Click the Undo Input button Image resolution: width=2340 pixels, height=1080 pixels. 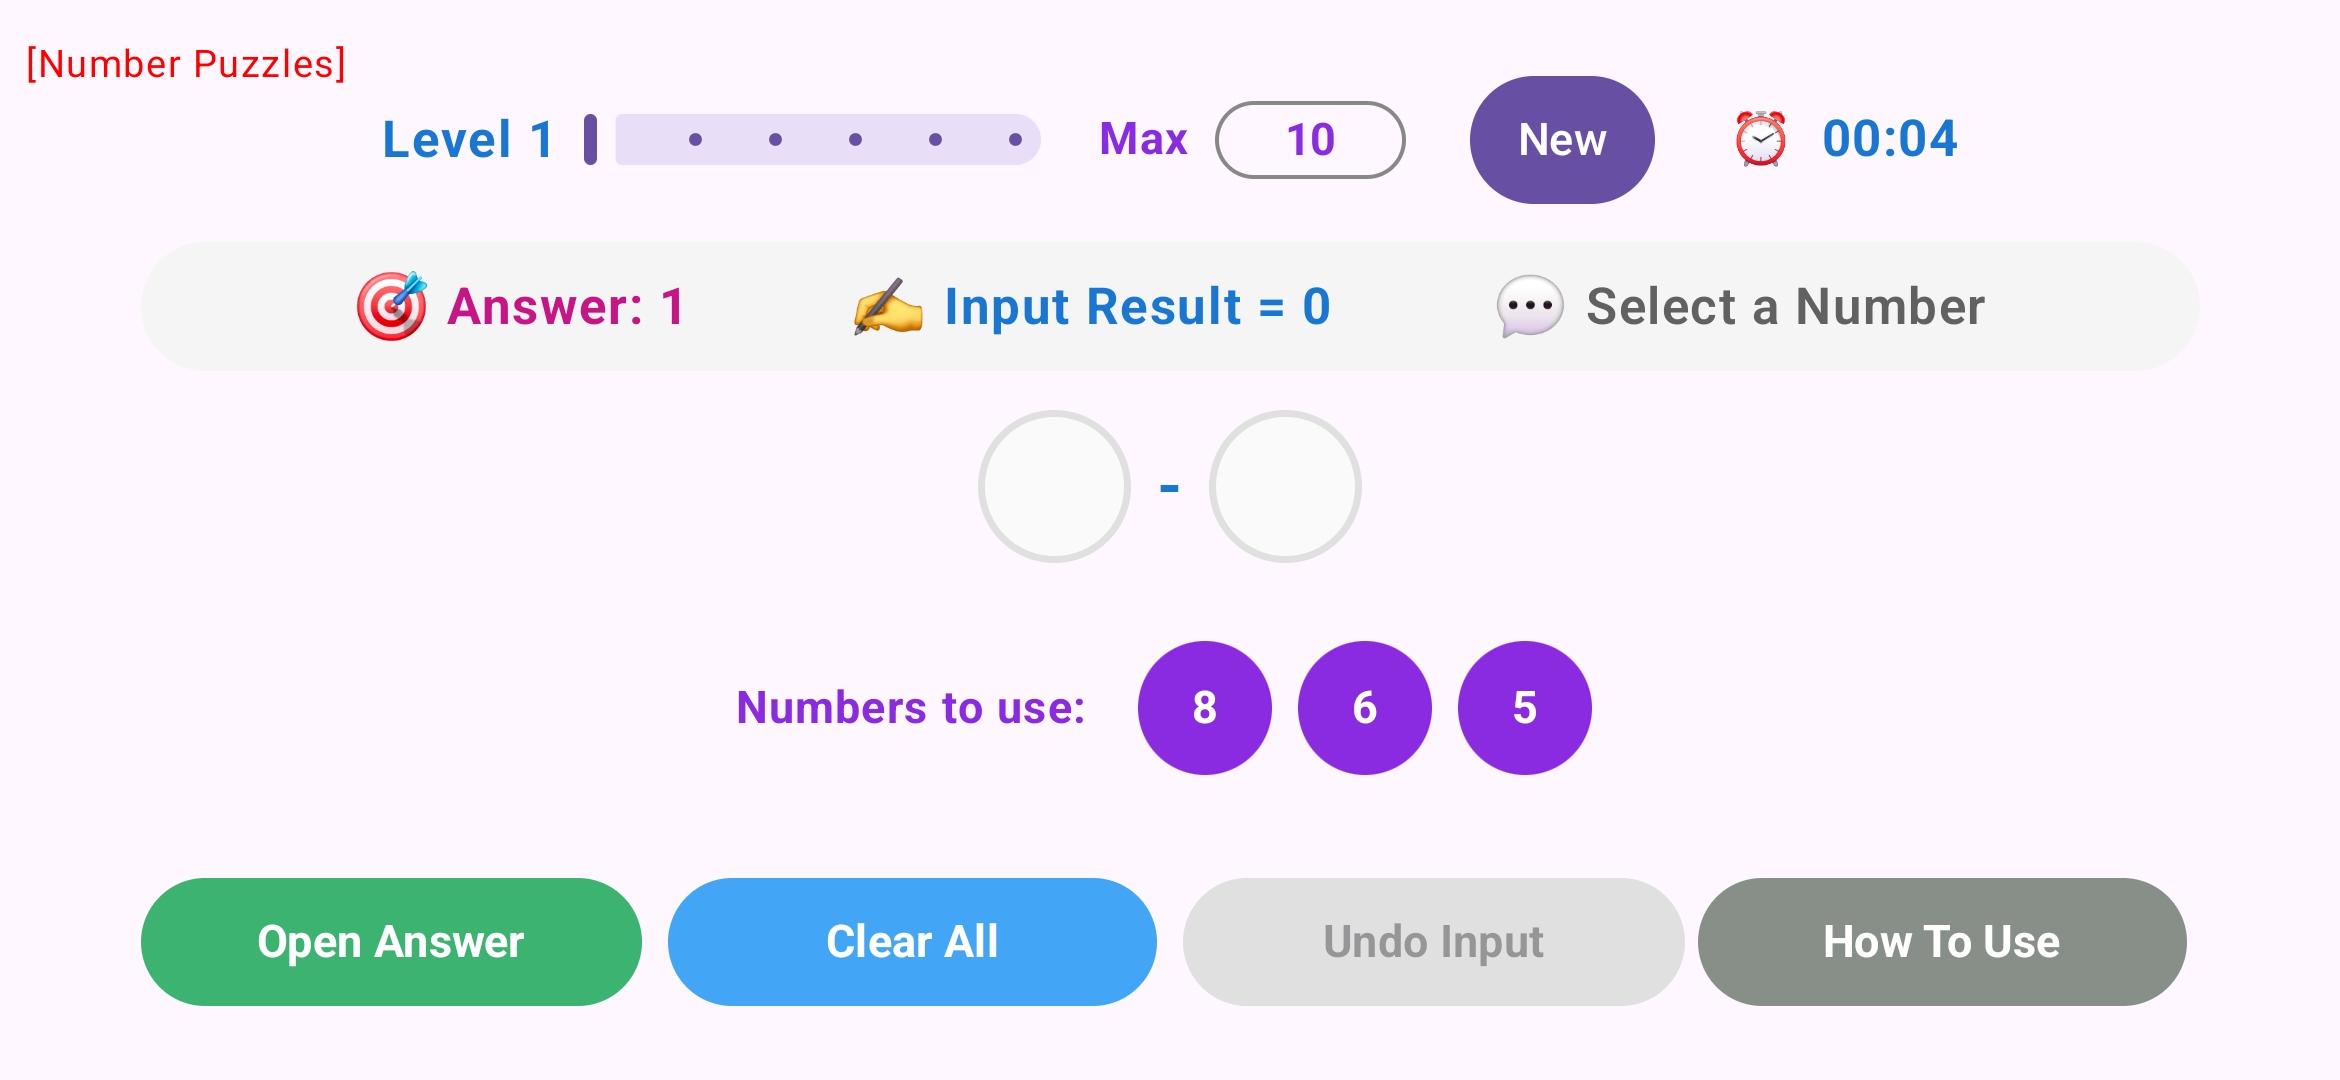tap(1433, 942)
